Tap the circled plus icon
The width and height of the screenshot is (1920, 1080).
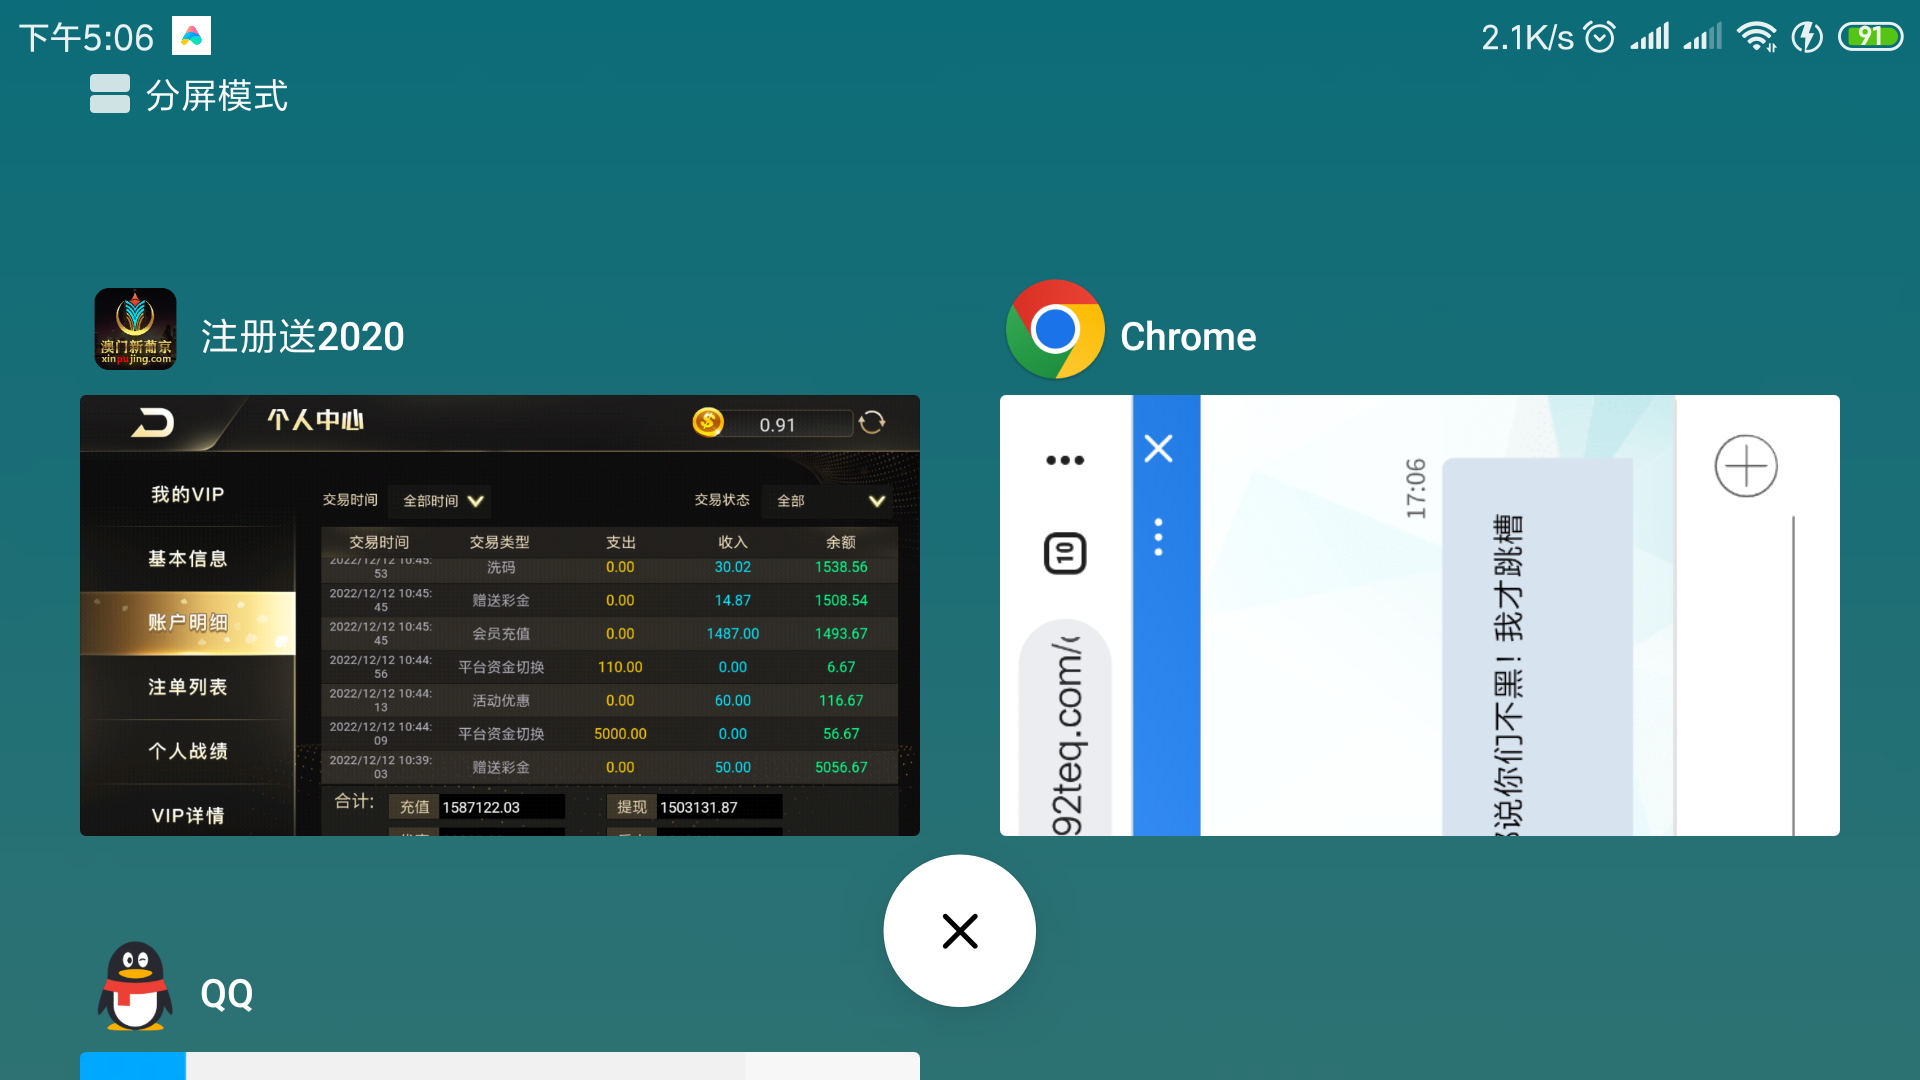pos(1745,466)
